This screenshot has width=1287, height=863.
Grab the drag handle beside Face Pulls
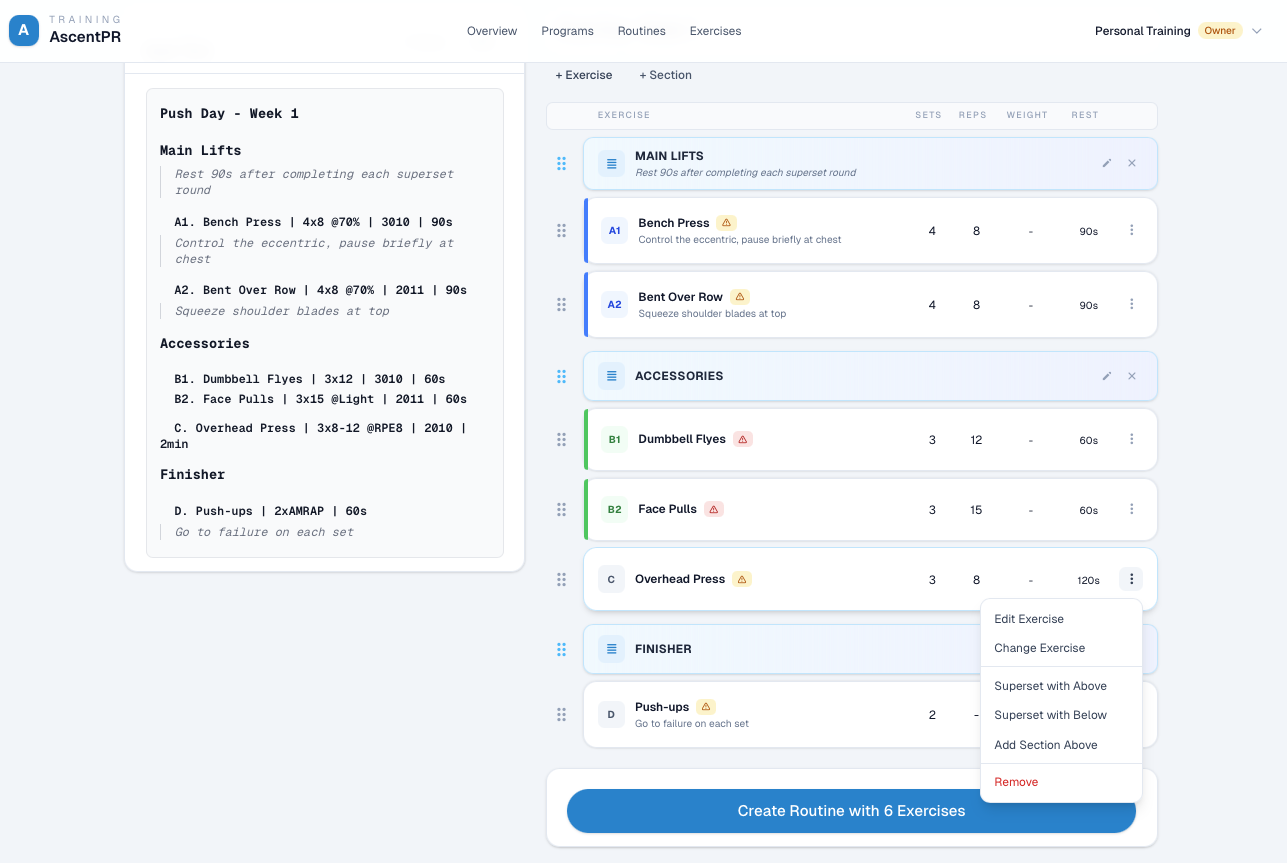pyautogui.click(x=561, y=509)
